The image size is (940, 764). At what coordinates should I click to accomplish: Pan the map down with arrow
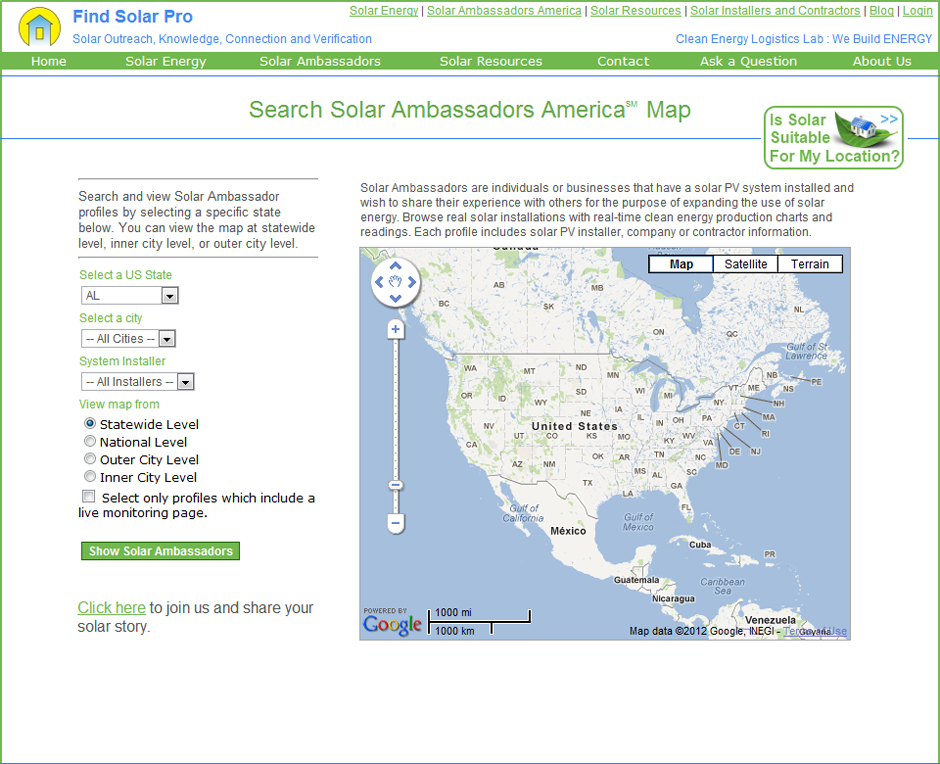pyautogui.click(x=395, y=298)
